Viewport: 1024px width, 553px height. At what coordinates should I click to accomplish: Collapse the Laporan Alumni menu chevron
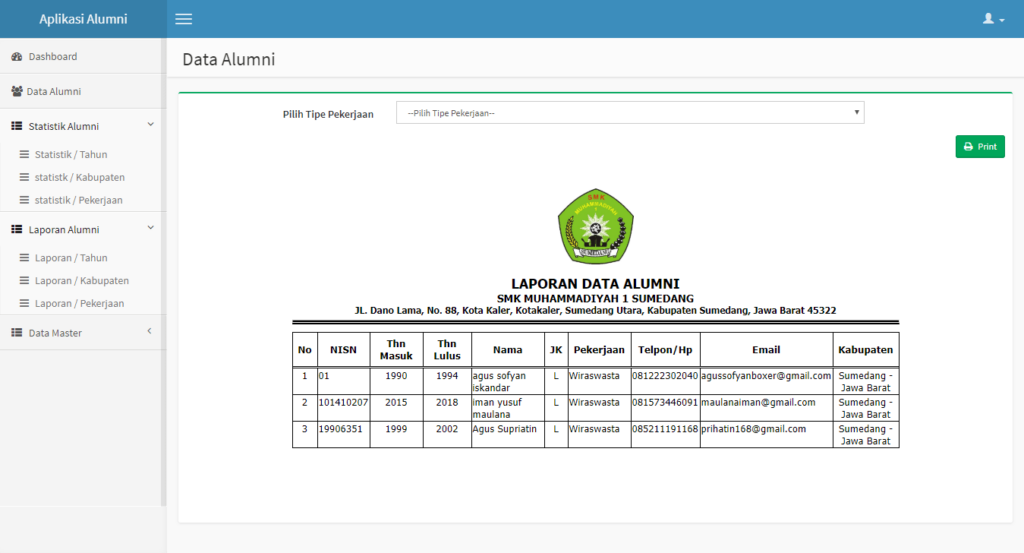[150, 228]
